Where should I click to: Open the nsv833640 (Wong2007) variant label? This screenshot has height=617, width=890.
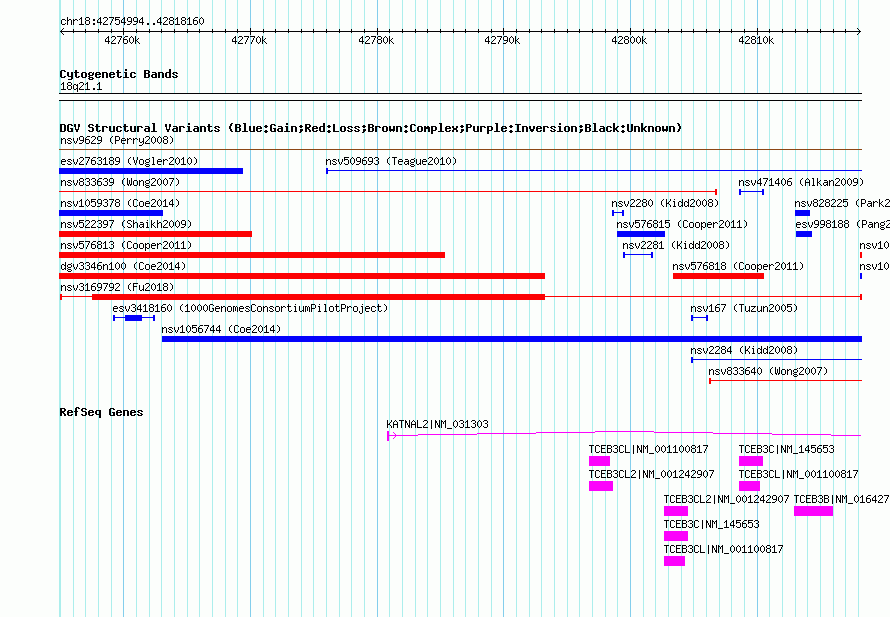click(768, 371)
